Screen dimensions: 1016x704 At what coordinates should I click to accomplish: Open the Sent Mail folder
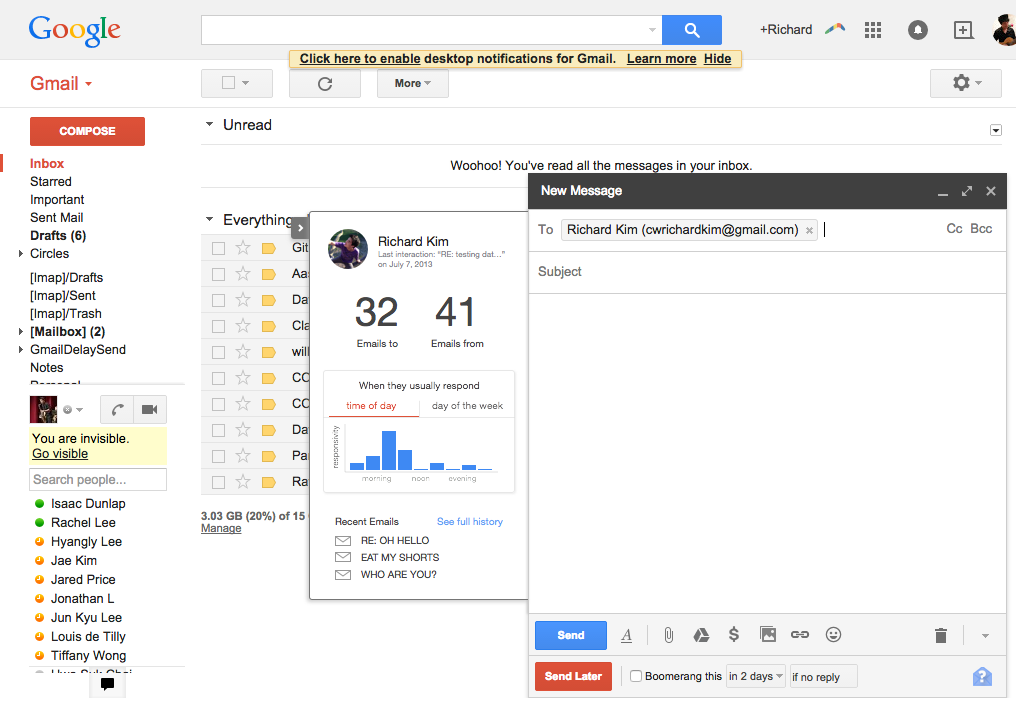tap(56, 218)
